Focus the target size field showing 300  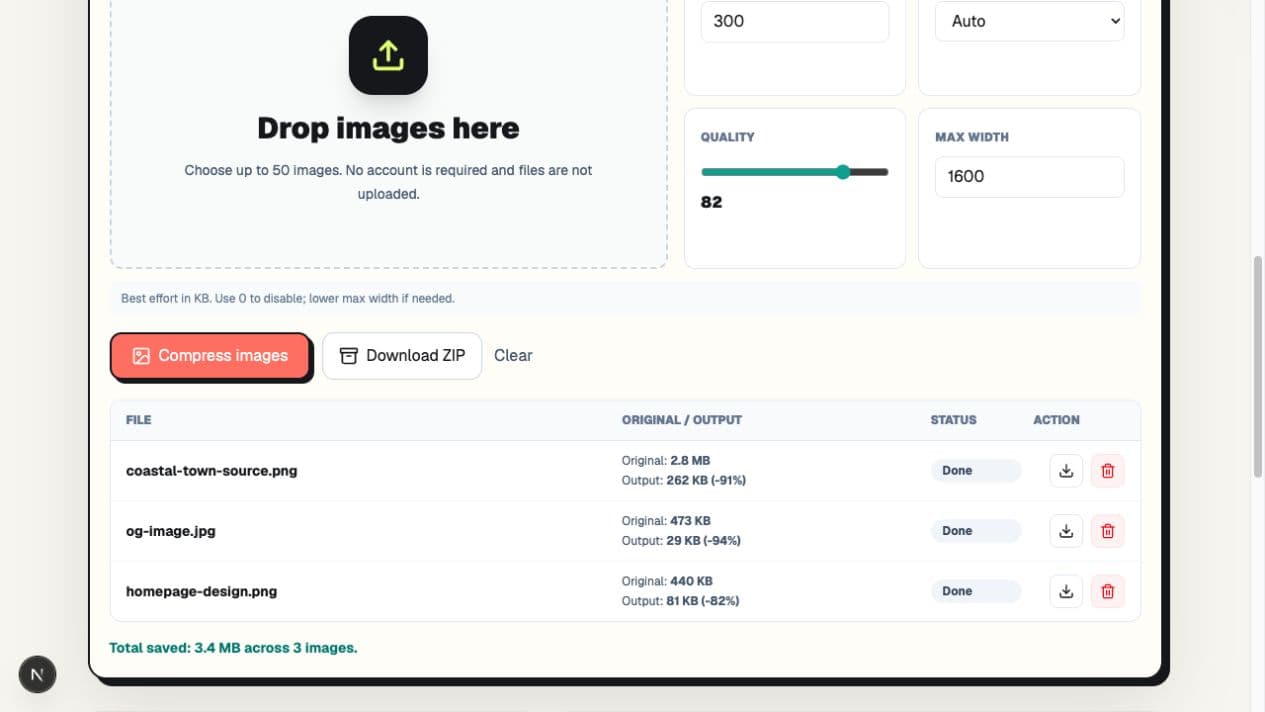pos(794,21)
